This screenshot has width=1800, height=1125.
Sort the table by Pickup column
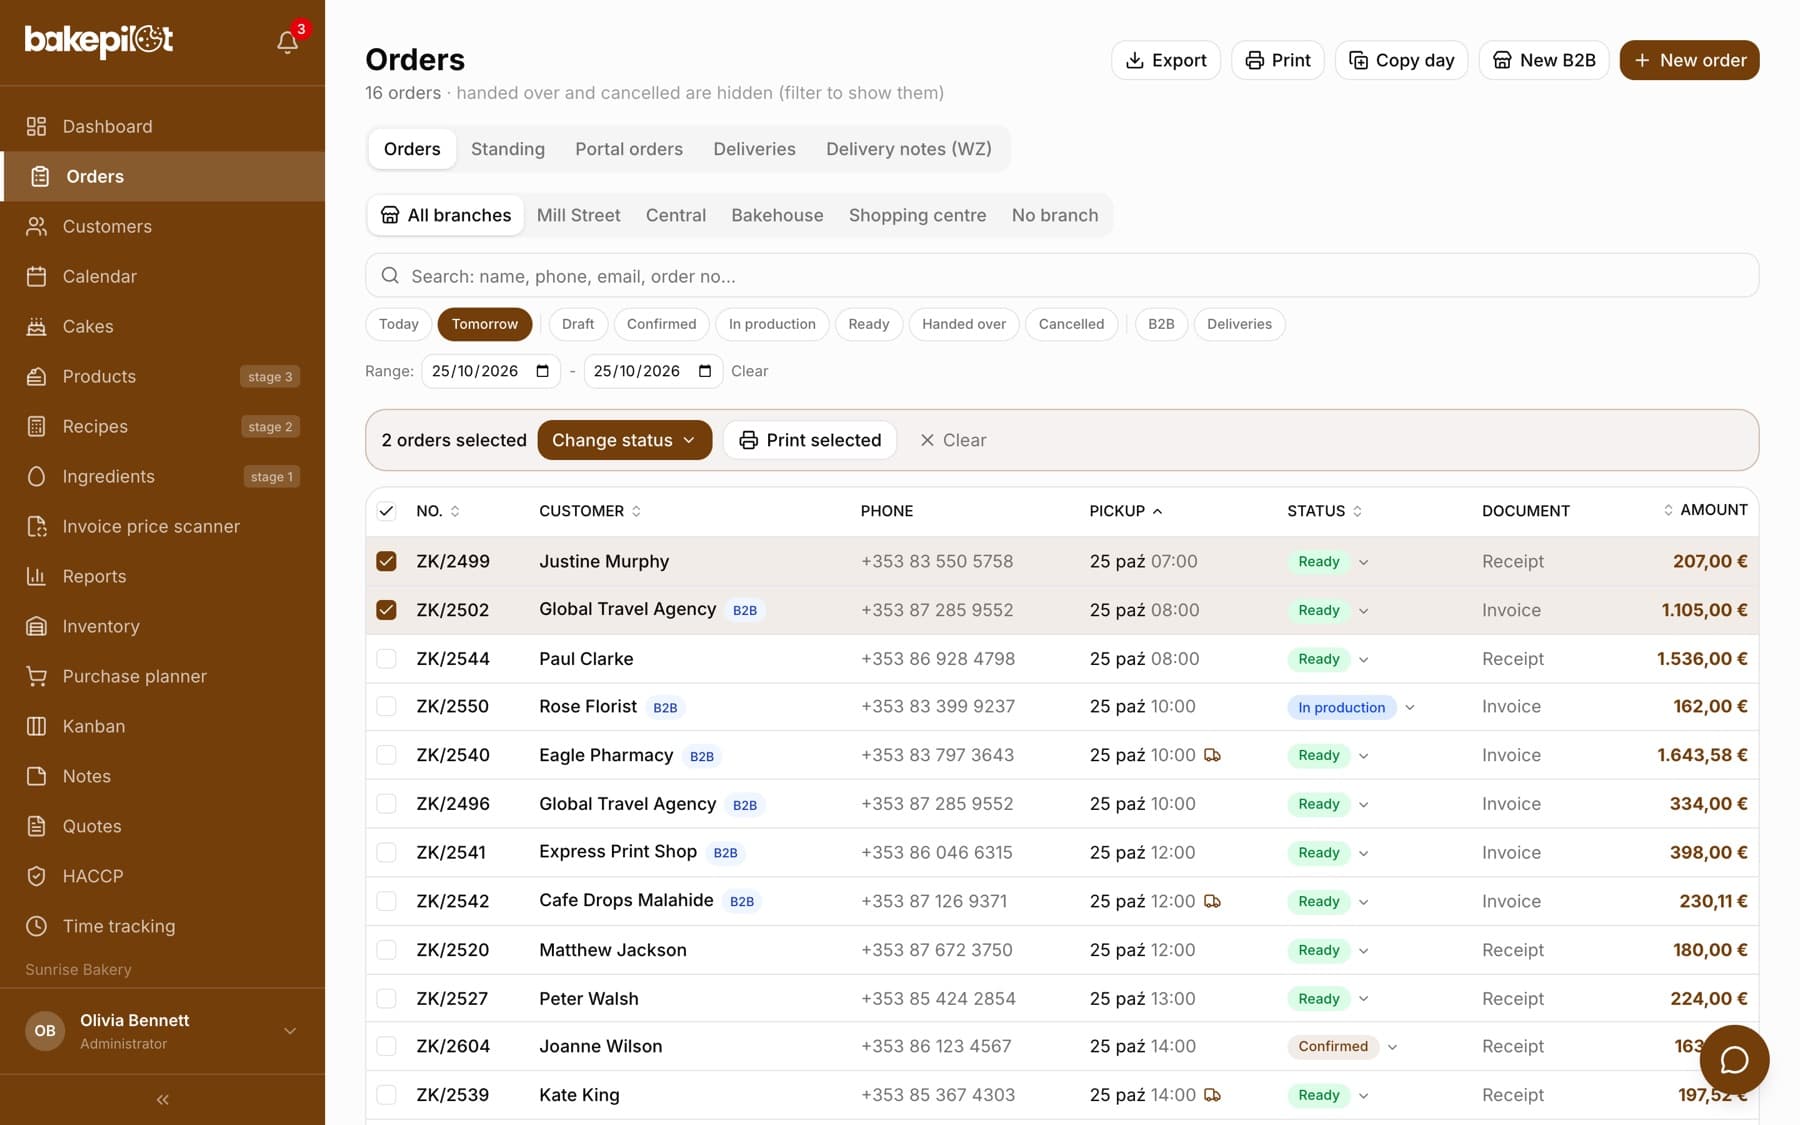[x=1126, y=511]
